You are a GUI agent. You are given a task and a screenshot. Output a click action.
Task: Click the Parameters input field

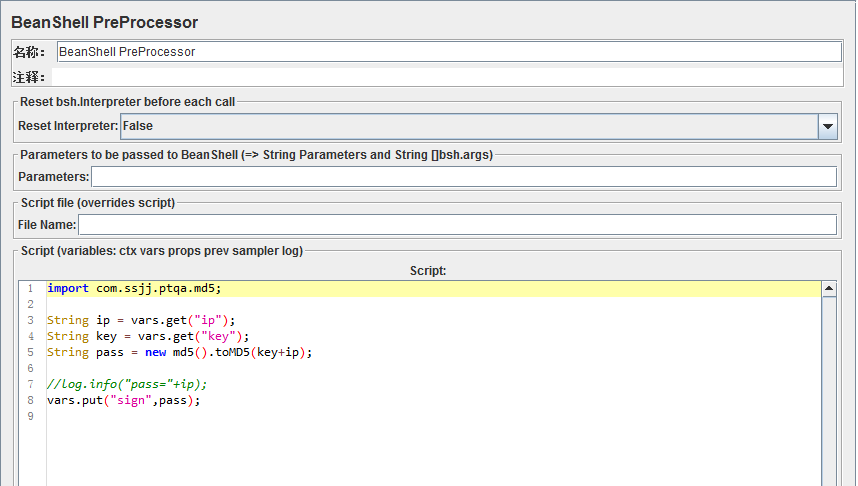[464, 177]
